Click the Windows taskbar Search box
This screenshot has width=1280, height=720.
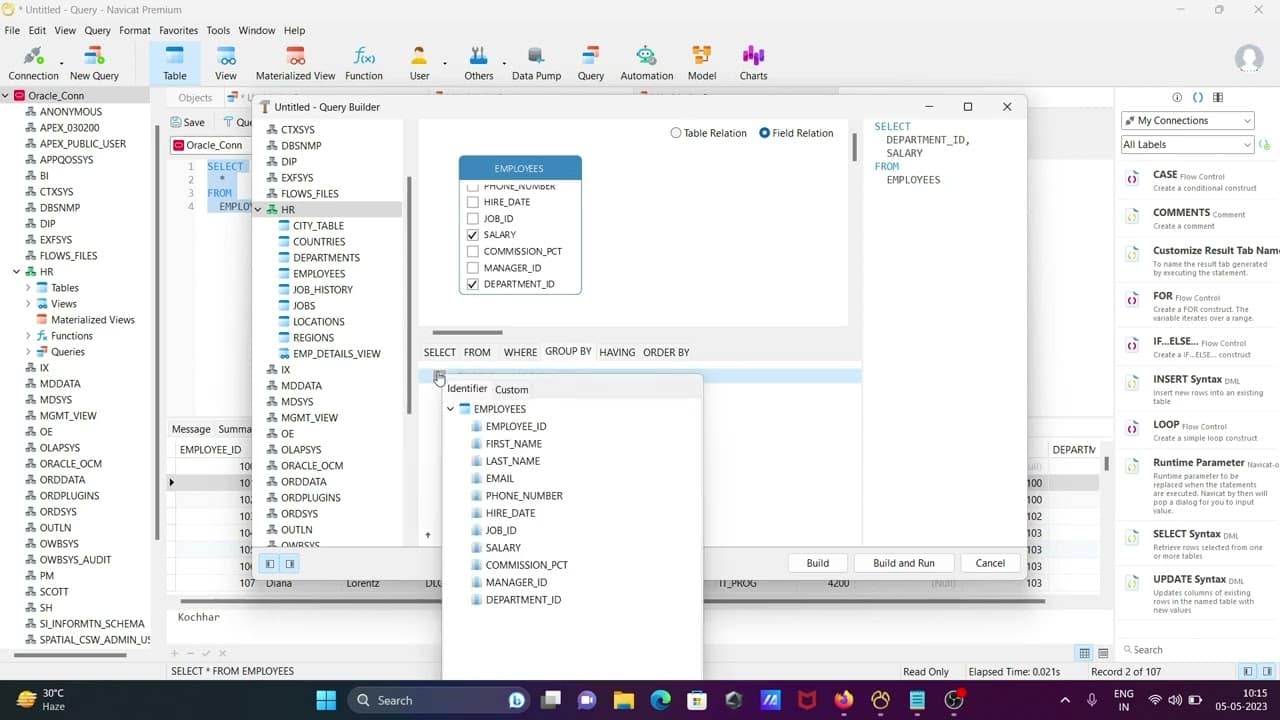[x=440, y=700]
